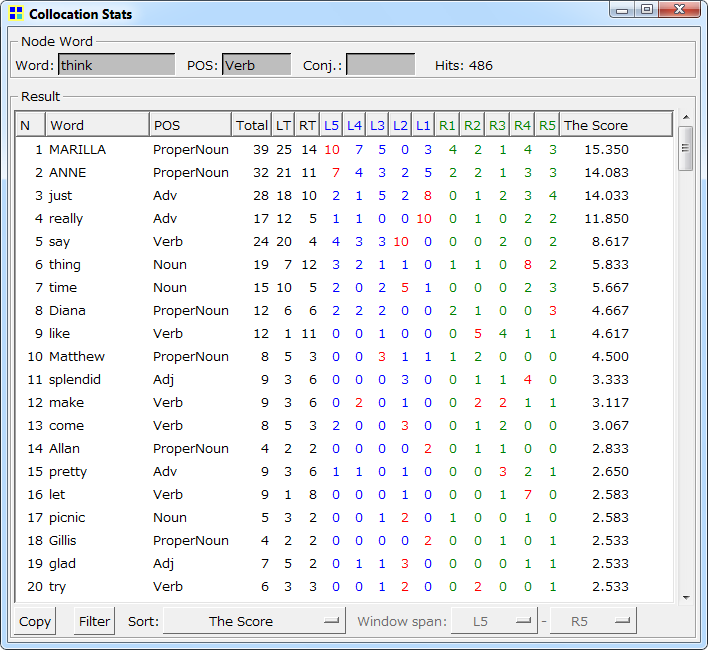708x650 pixels.
Task: Click the score 3.333 for splendid
Action: [610, 380]
